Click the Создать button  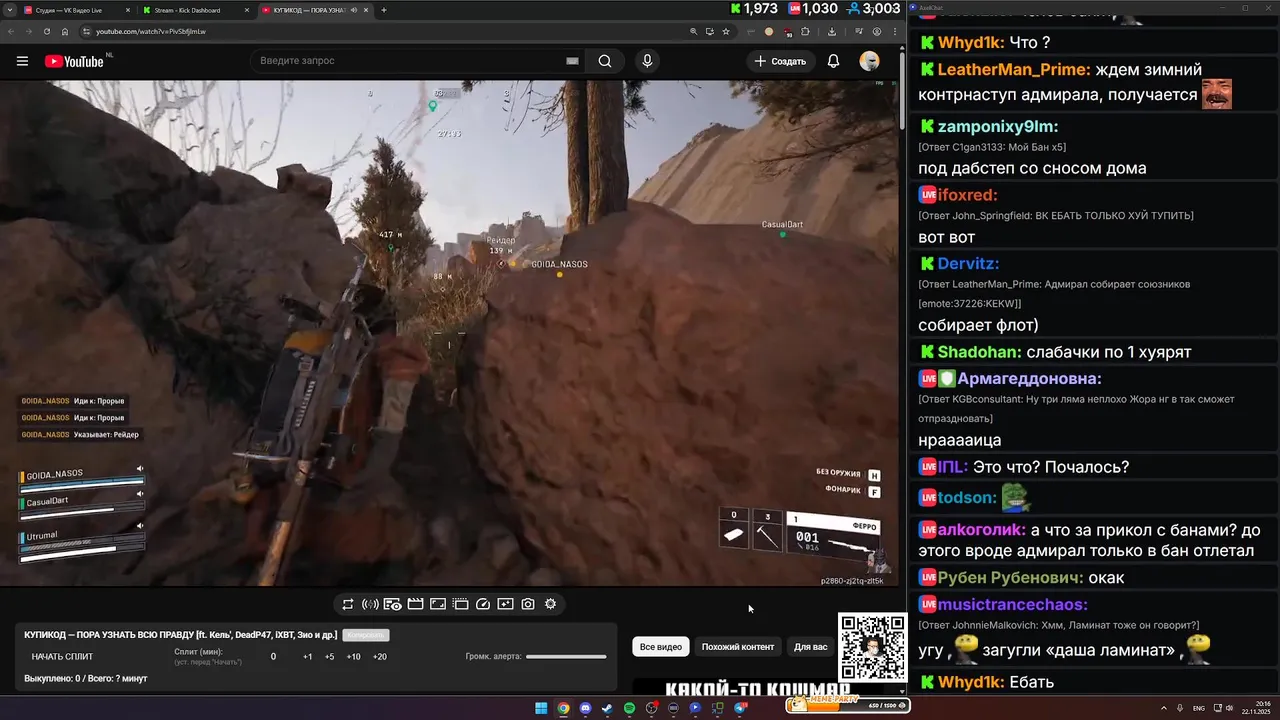781,61
